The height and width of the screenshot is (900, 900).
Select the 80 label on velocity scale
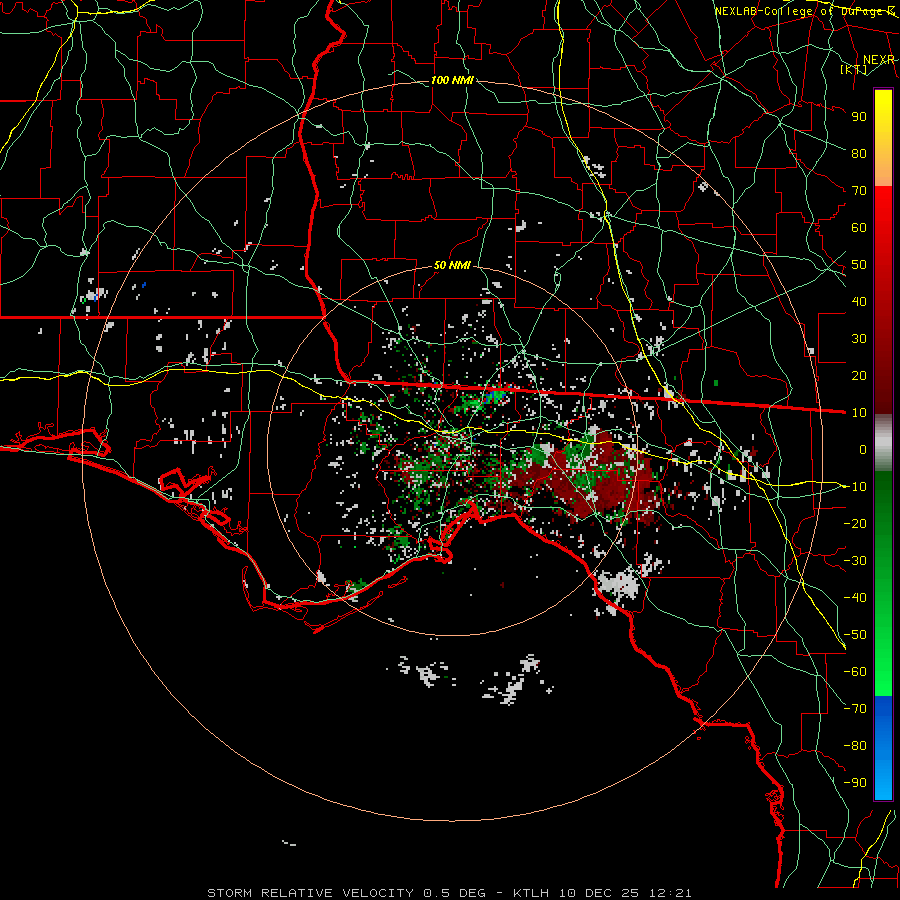click(859, 153)
